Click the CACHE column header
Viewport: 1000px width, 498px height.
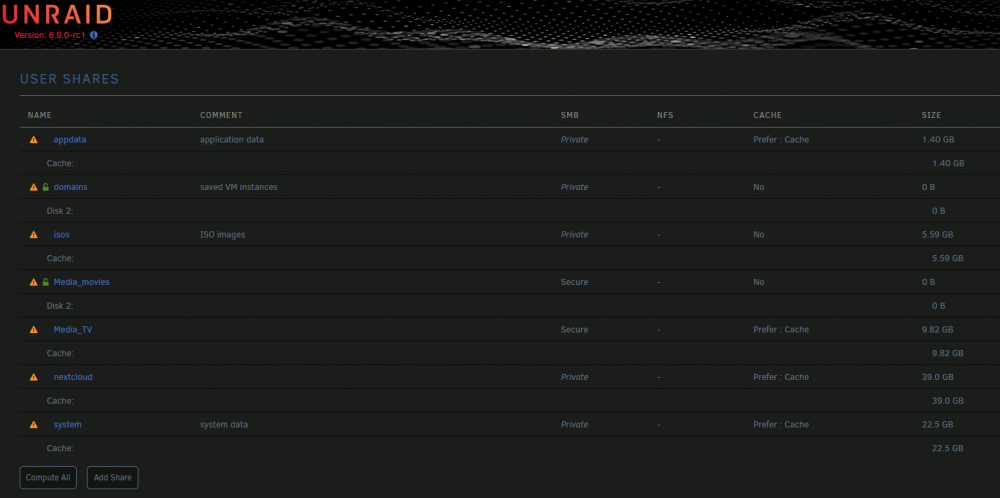pos(767,115)
